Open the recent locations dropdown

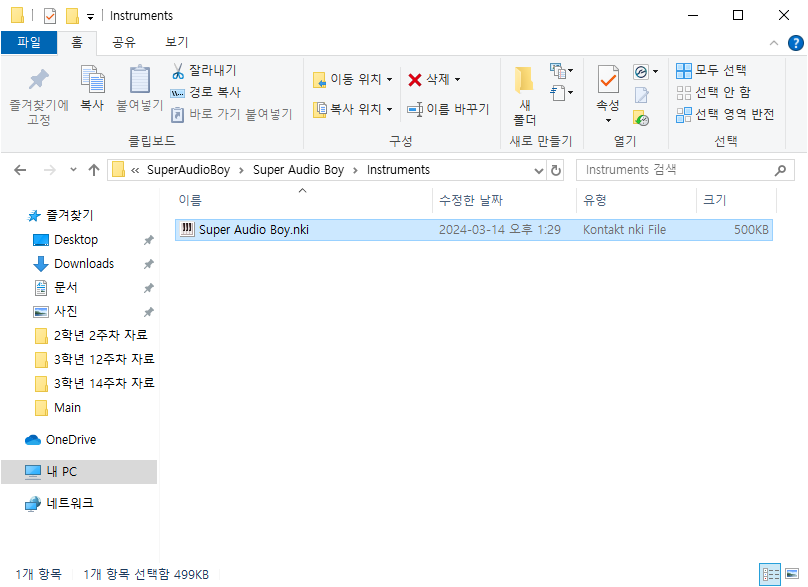[x=73, y=170]
